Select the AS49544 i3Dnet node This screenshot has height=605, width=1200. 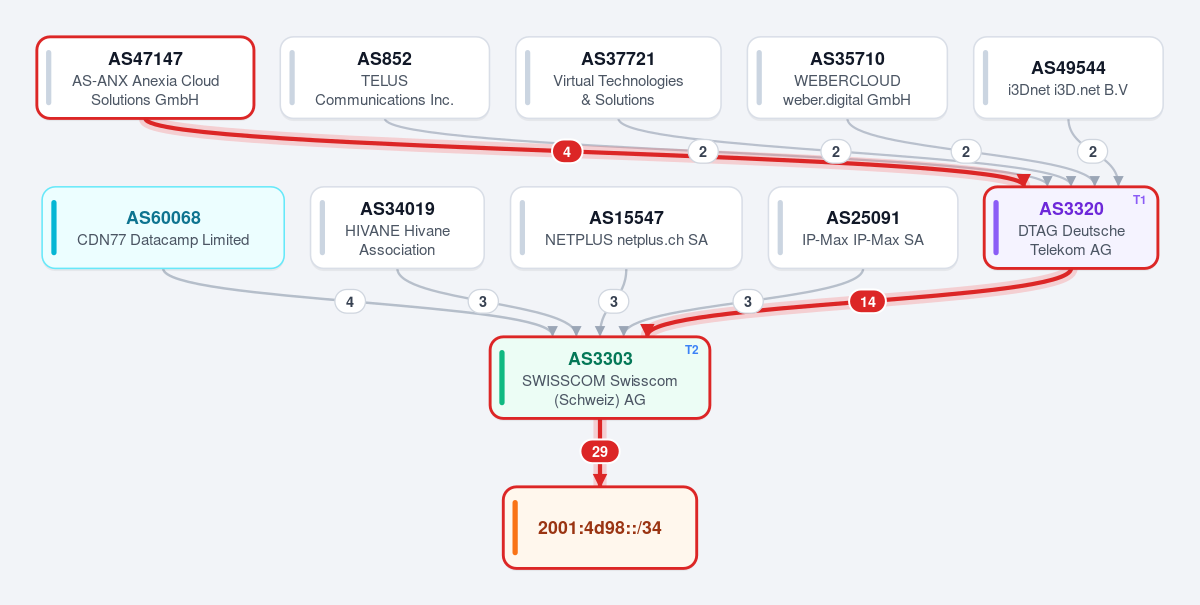1068,78
